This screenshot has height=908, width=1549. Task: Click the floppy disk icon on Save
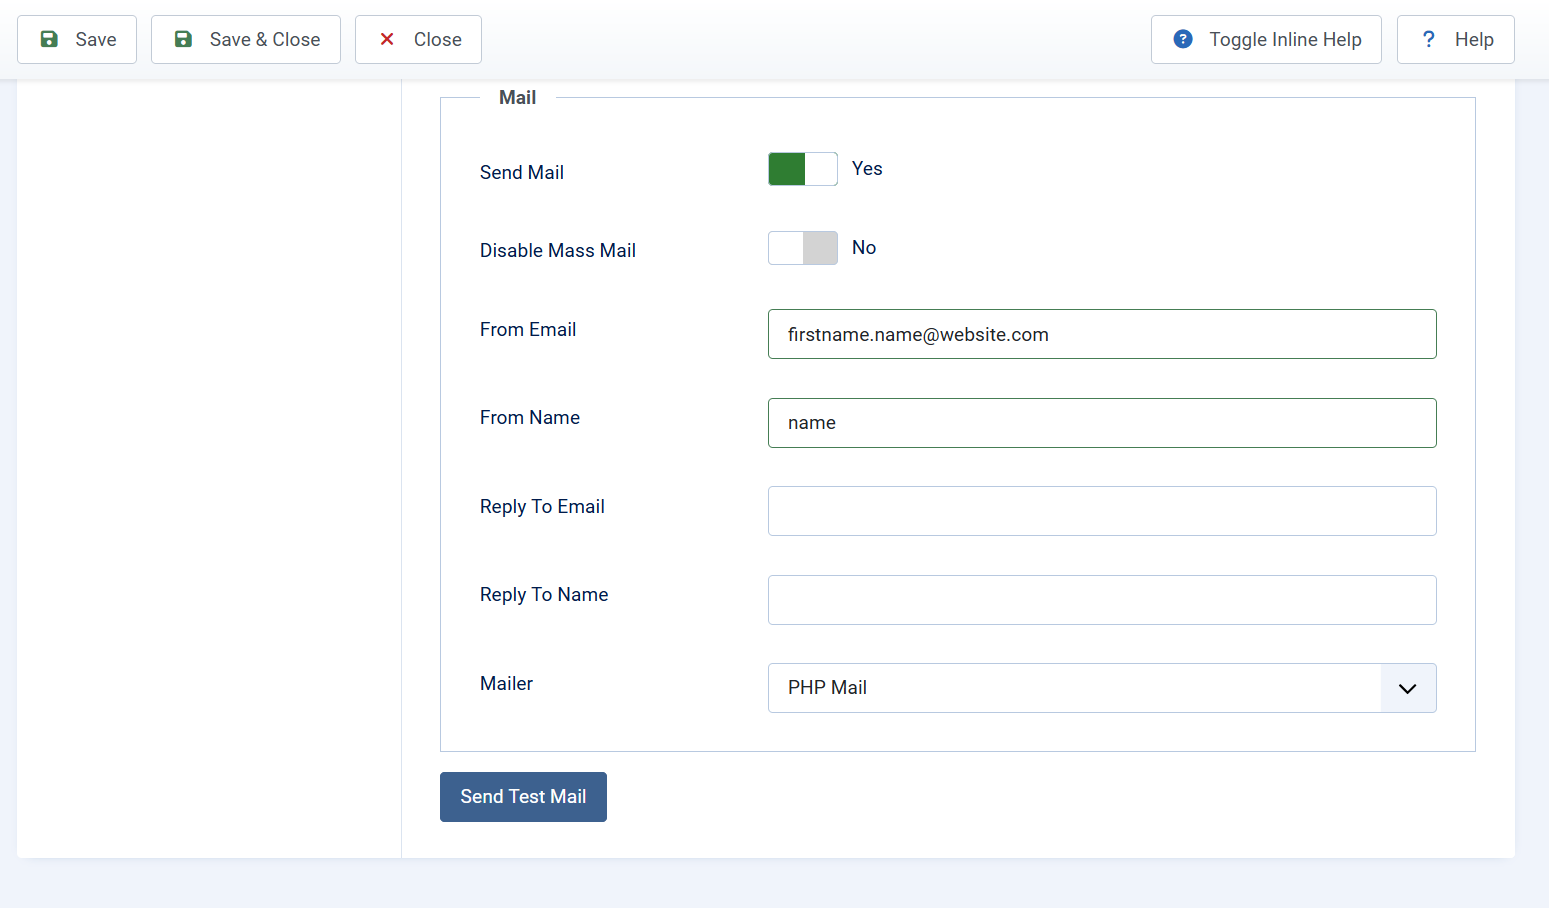(x=49, y=39)
